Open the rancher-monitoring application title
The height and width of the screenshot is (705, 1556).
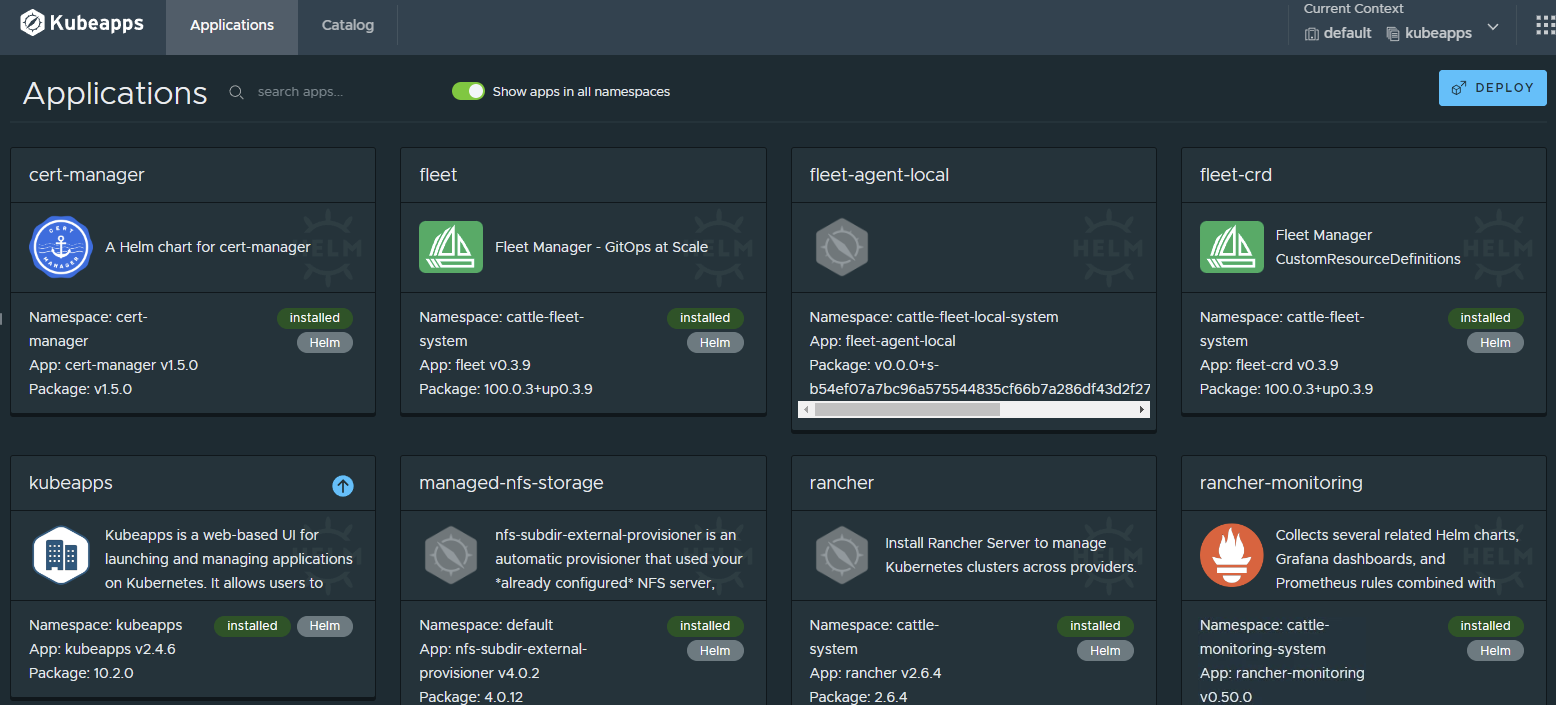pos(1281,483)
